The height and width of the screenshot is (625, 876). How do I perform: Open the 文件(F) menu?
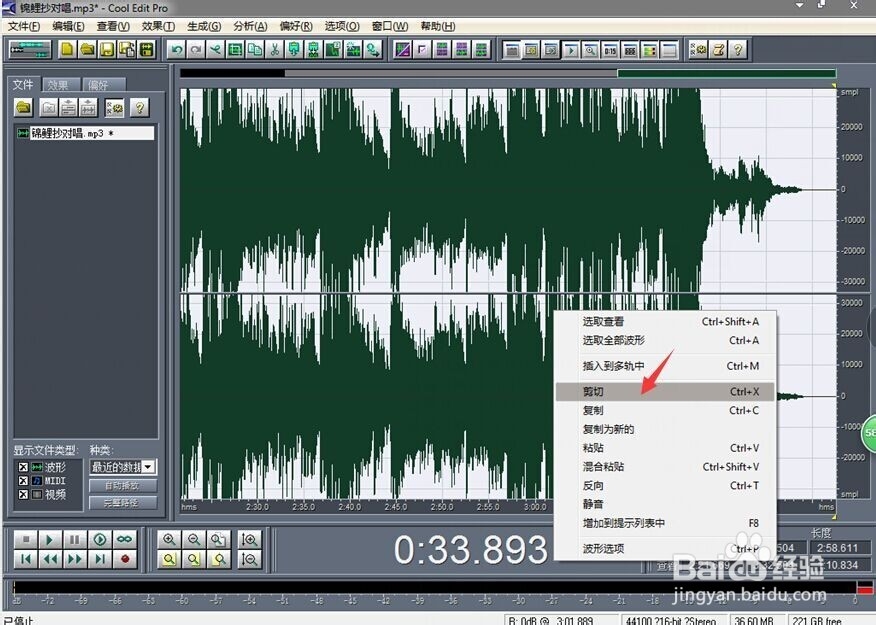(23, 26)
